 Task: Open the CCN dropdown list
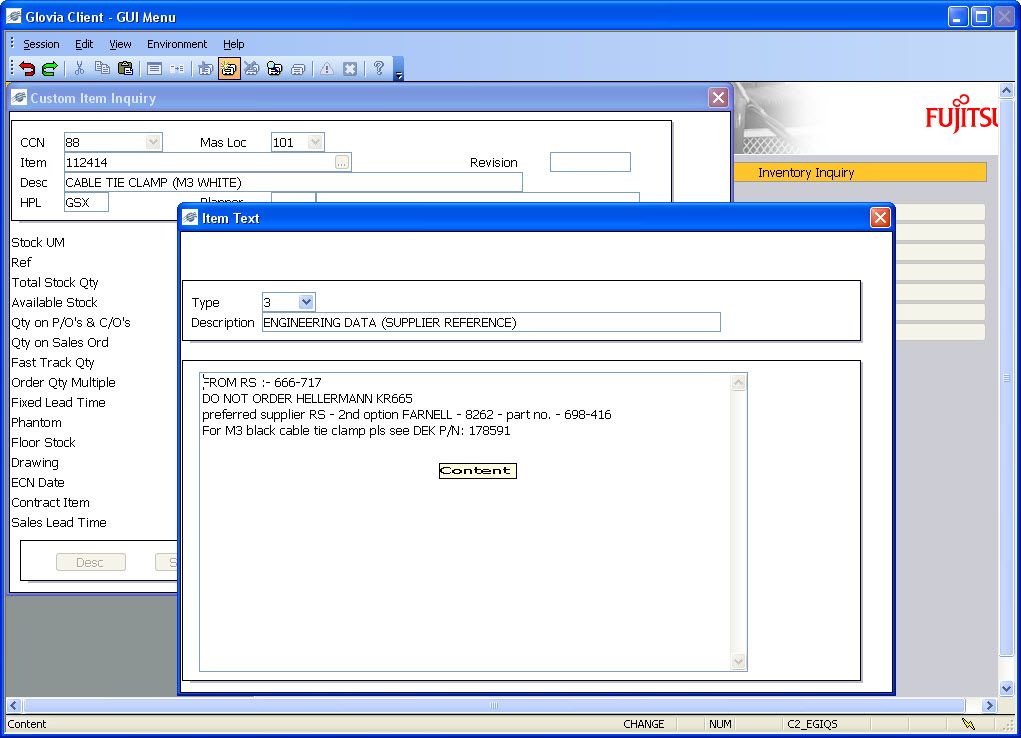[x=153, y=143]
